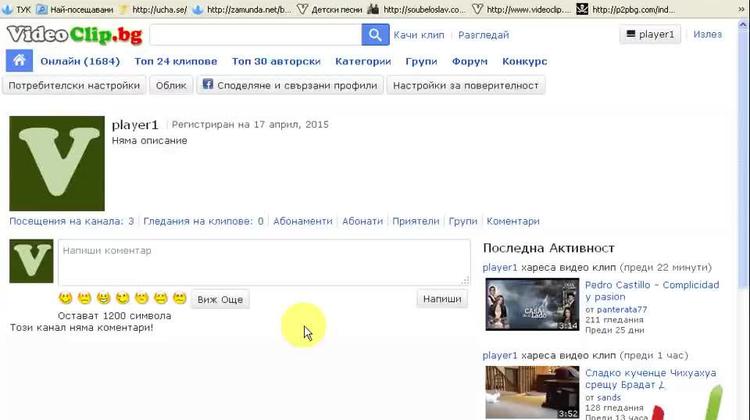This screenshot has width=750, height=420.
Task: Click the VideoClip.bg logo
Action: (x=75, y=35)
